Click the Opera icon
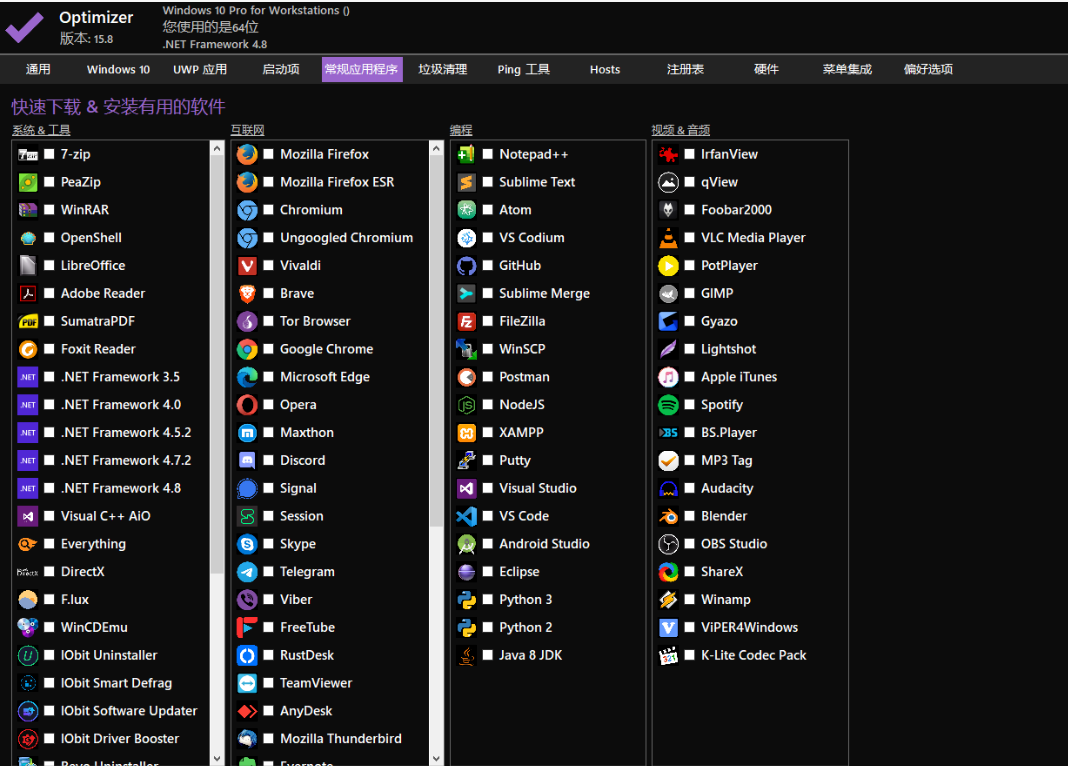This screenshot has height=766, width=1068. coord(247,405)
